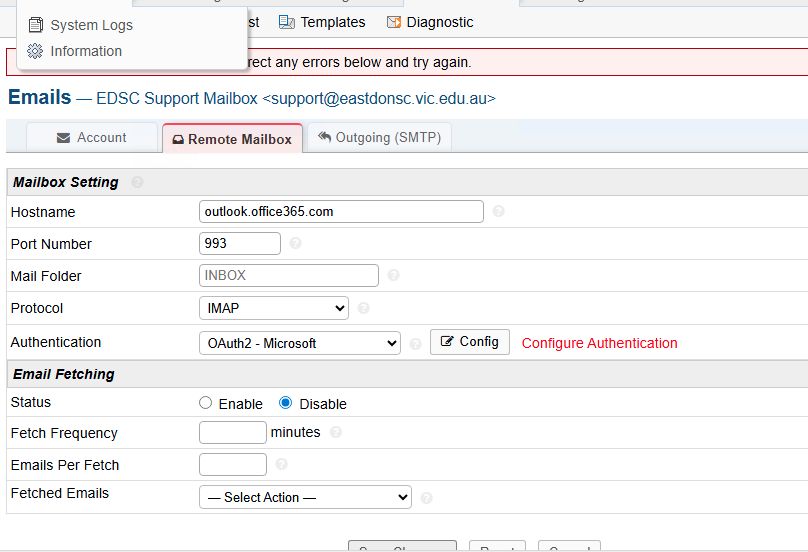The width and height of the screenshot is (808, 552).
Task: Show help tip next to Authentication dropdown
Action: (x=415, y=344)
